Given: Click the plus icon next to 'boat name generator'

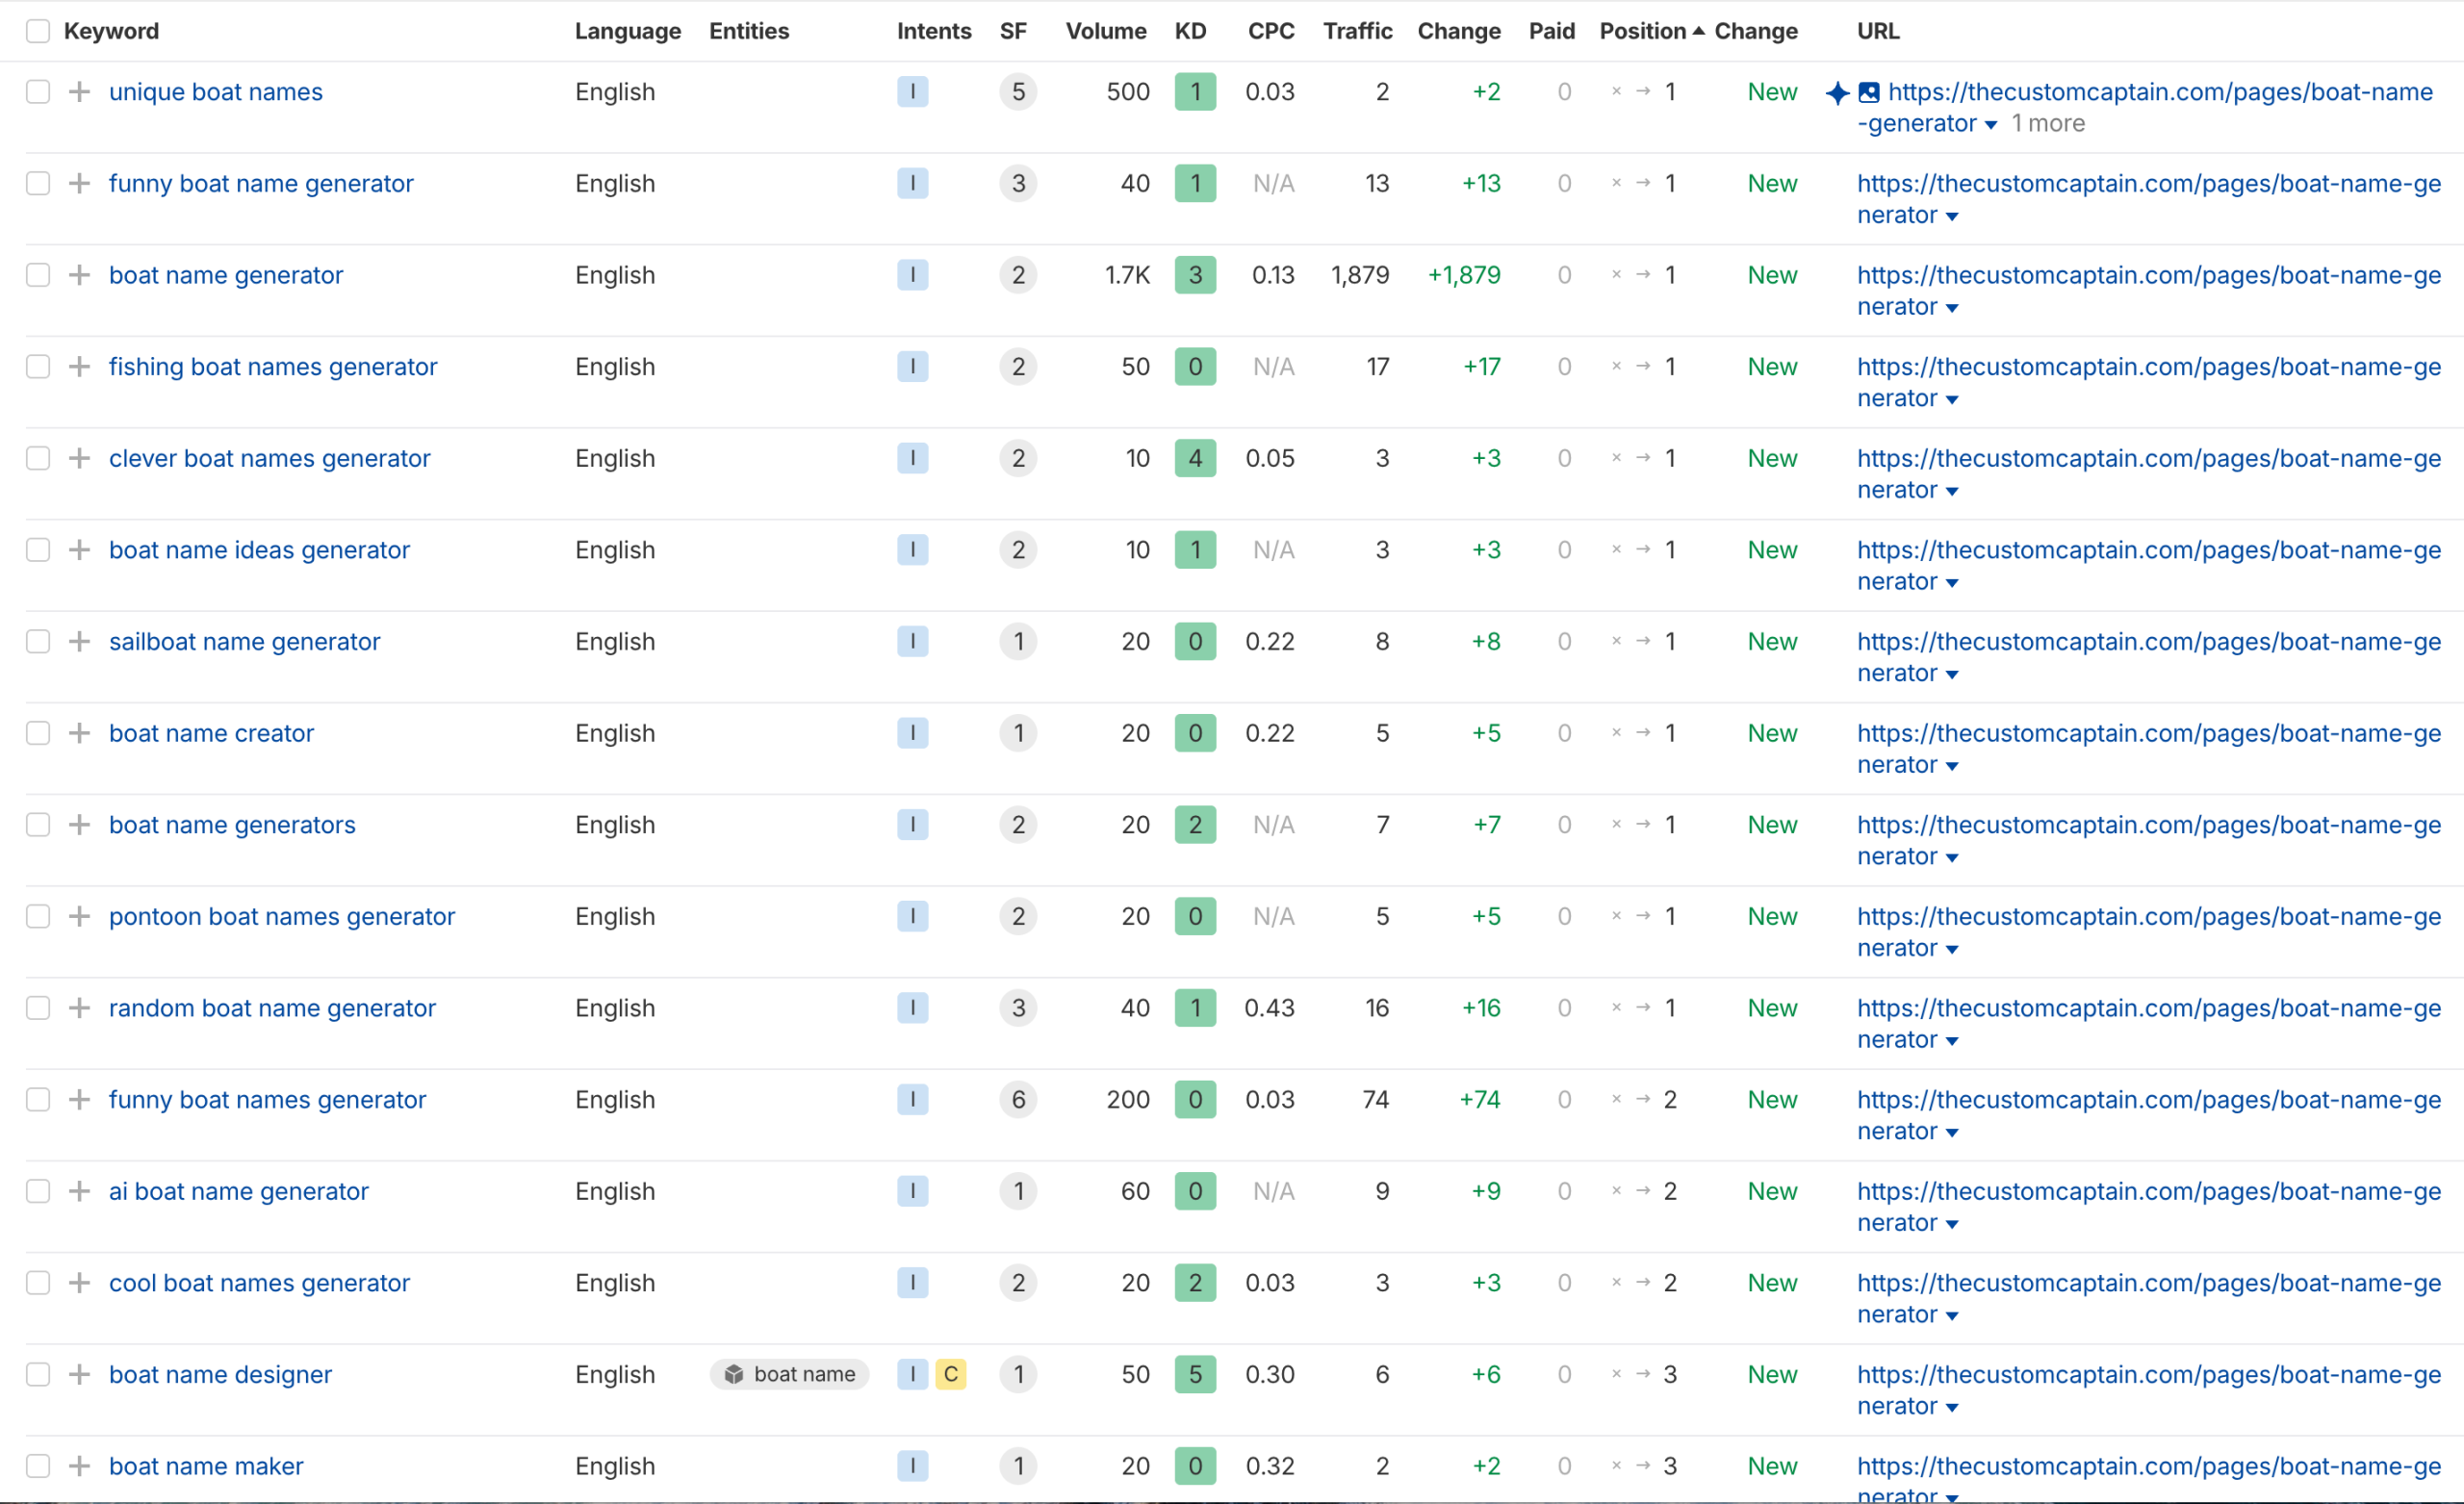Looking at the screenshot, I should coord(79,275).
